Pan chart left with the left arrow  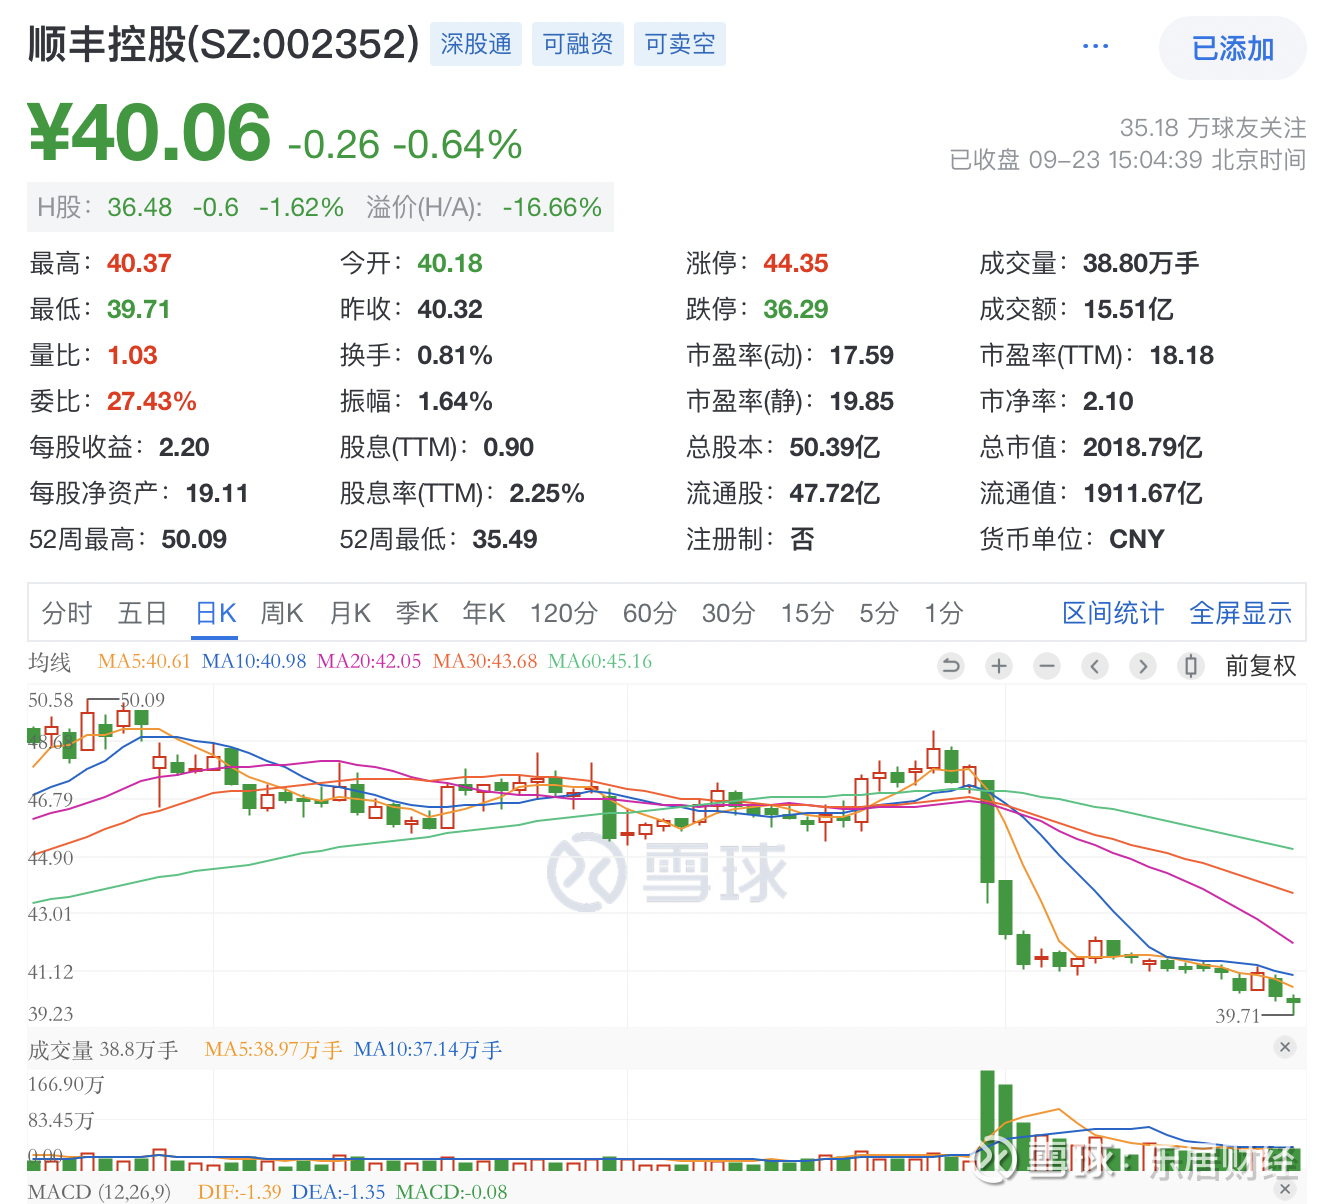pos(1095,666)
